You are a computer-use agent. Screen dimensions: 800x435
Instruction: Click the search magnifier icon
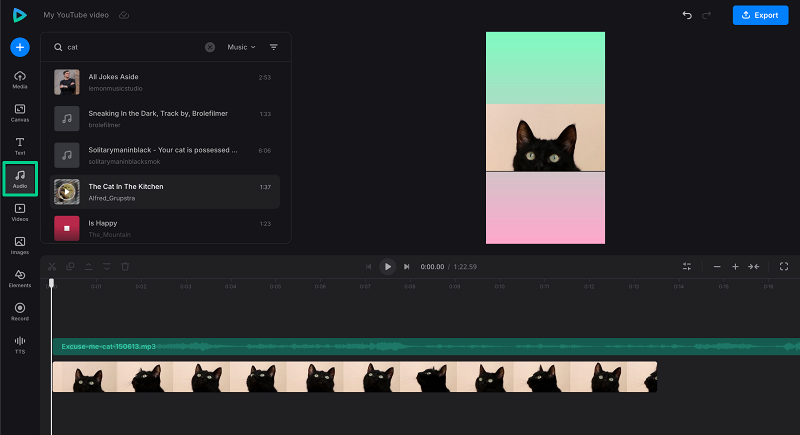pyautogui.click(x=58, y=47)
